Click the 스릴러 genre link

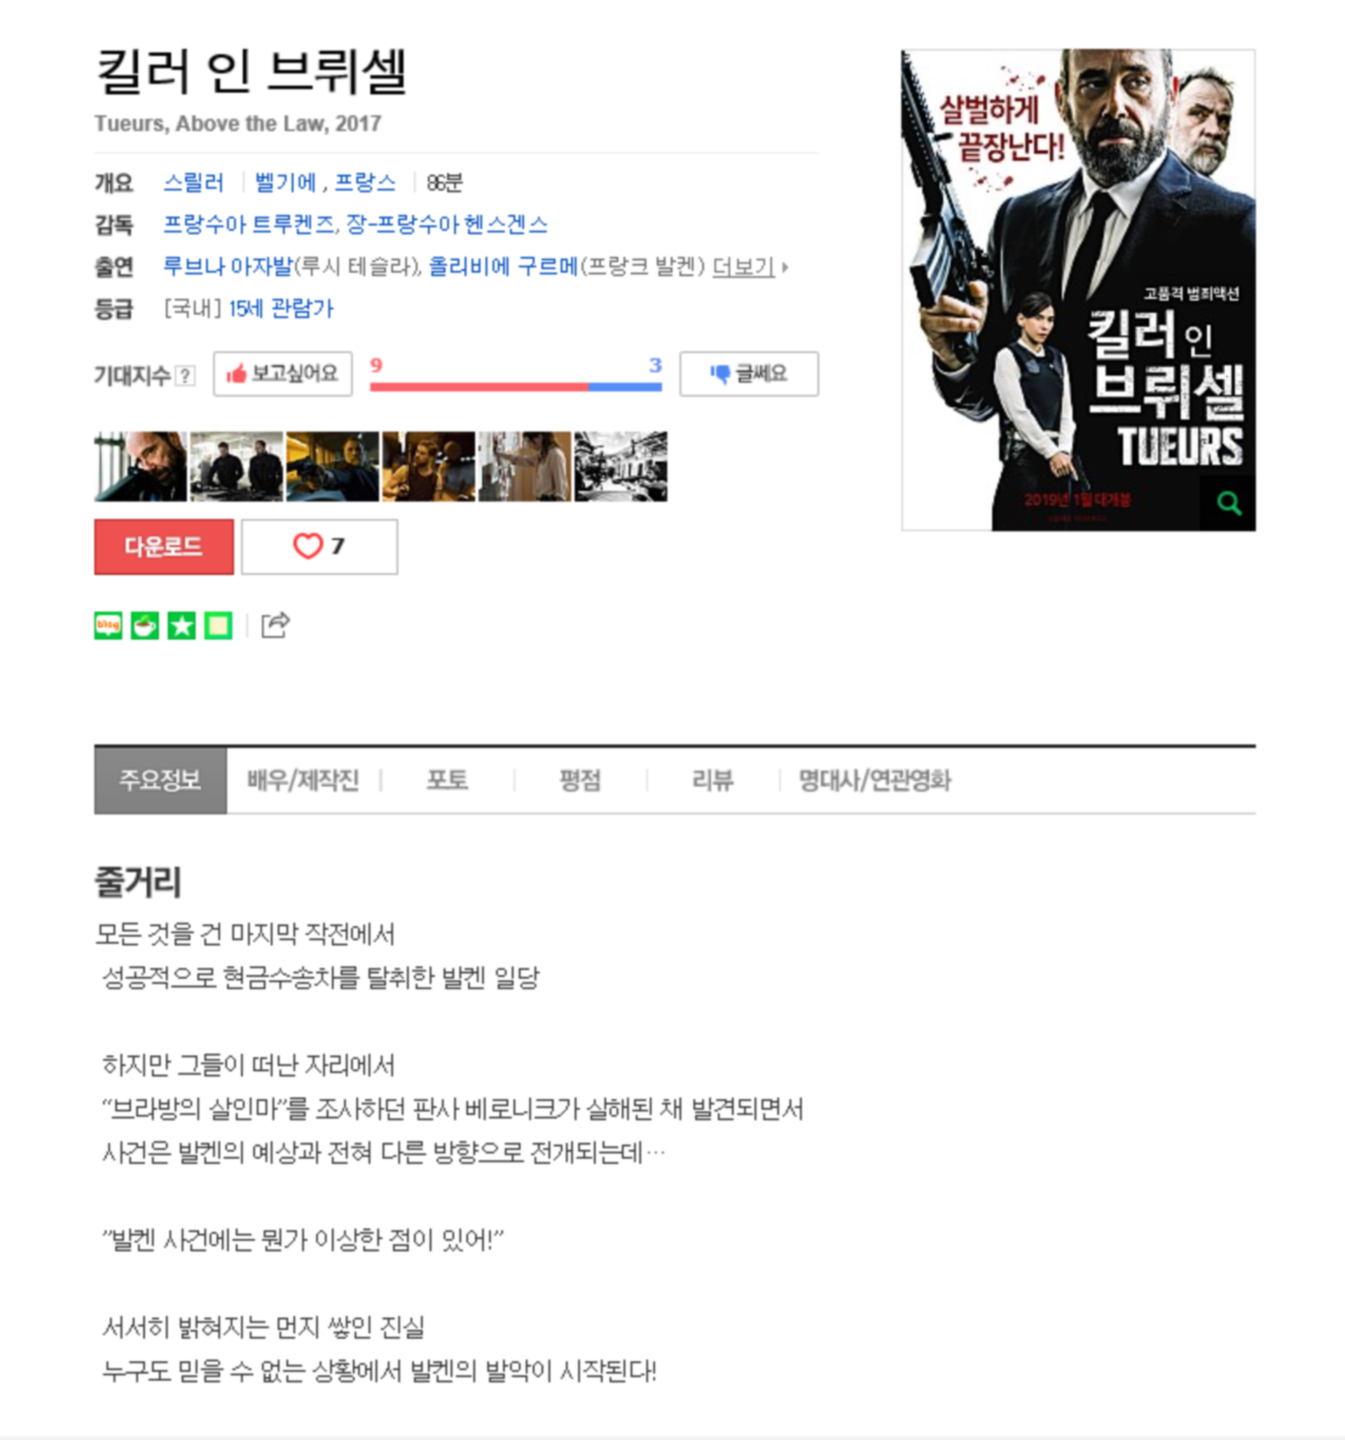point(193,183)
